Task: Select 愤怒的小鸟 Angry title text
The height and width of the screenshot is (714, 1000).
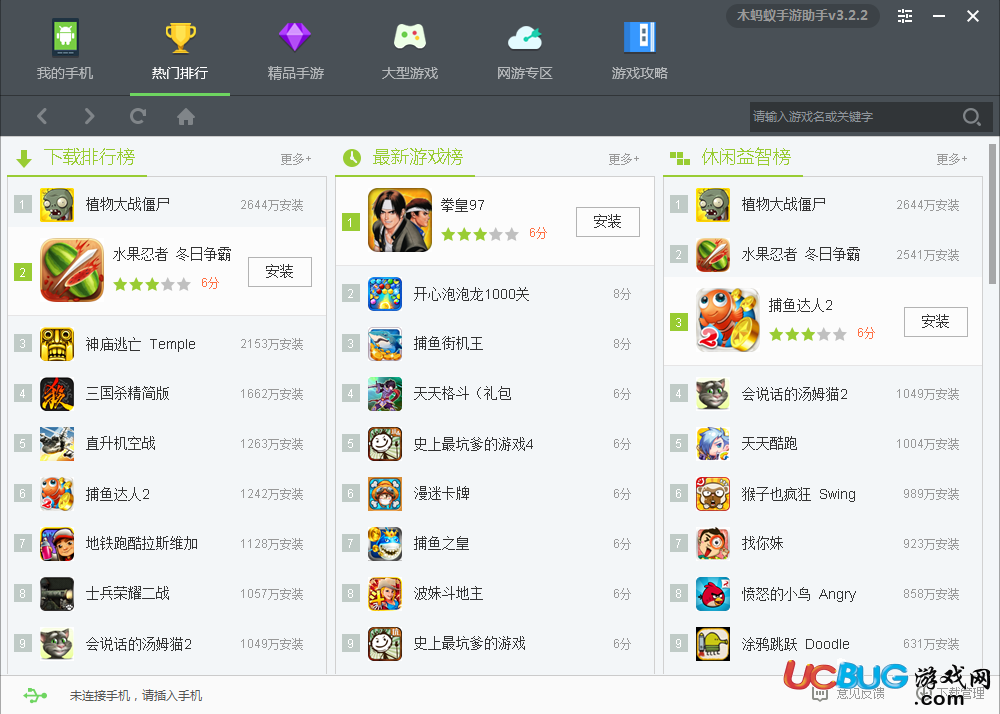Action: 798,594
